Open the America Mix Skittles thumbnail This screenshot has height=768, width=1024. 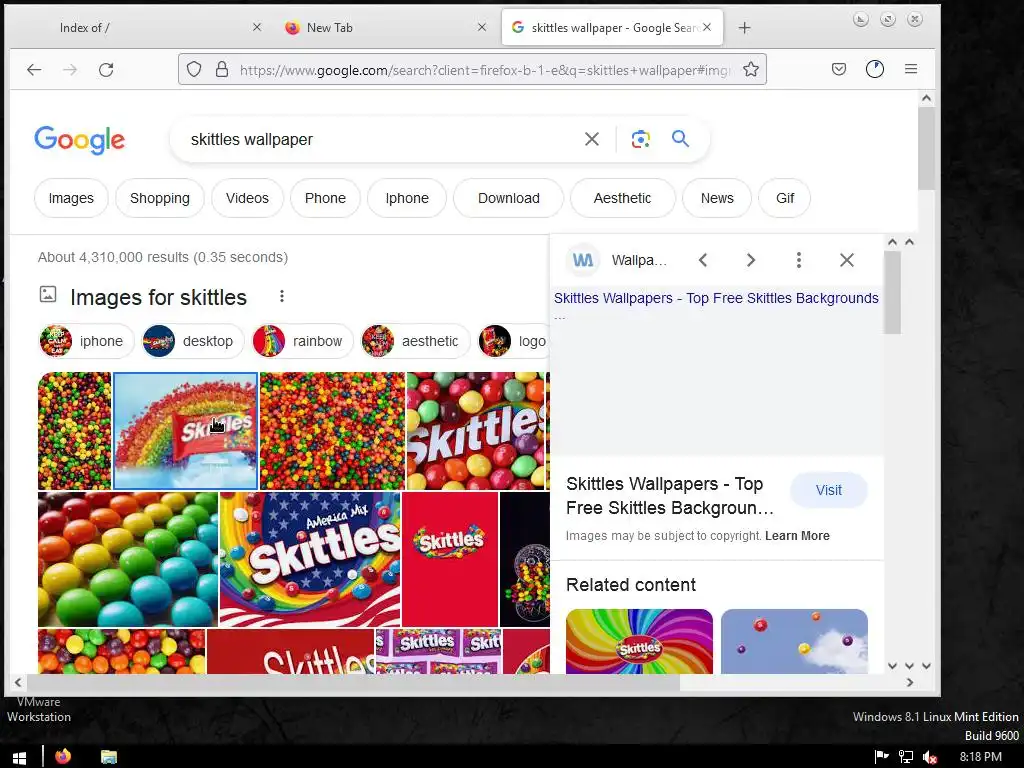click(310, 559)
